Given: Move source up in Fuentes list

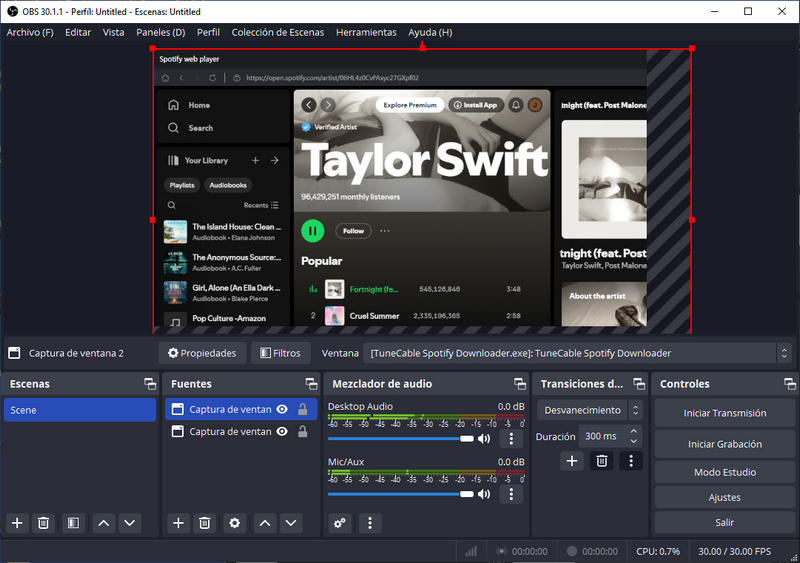Looking at the screenshot, I should point(265,523).
